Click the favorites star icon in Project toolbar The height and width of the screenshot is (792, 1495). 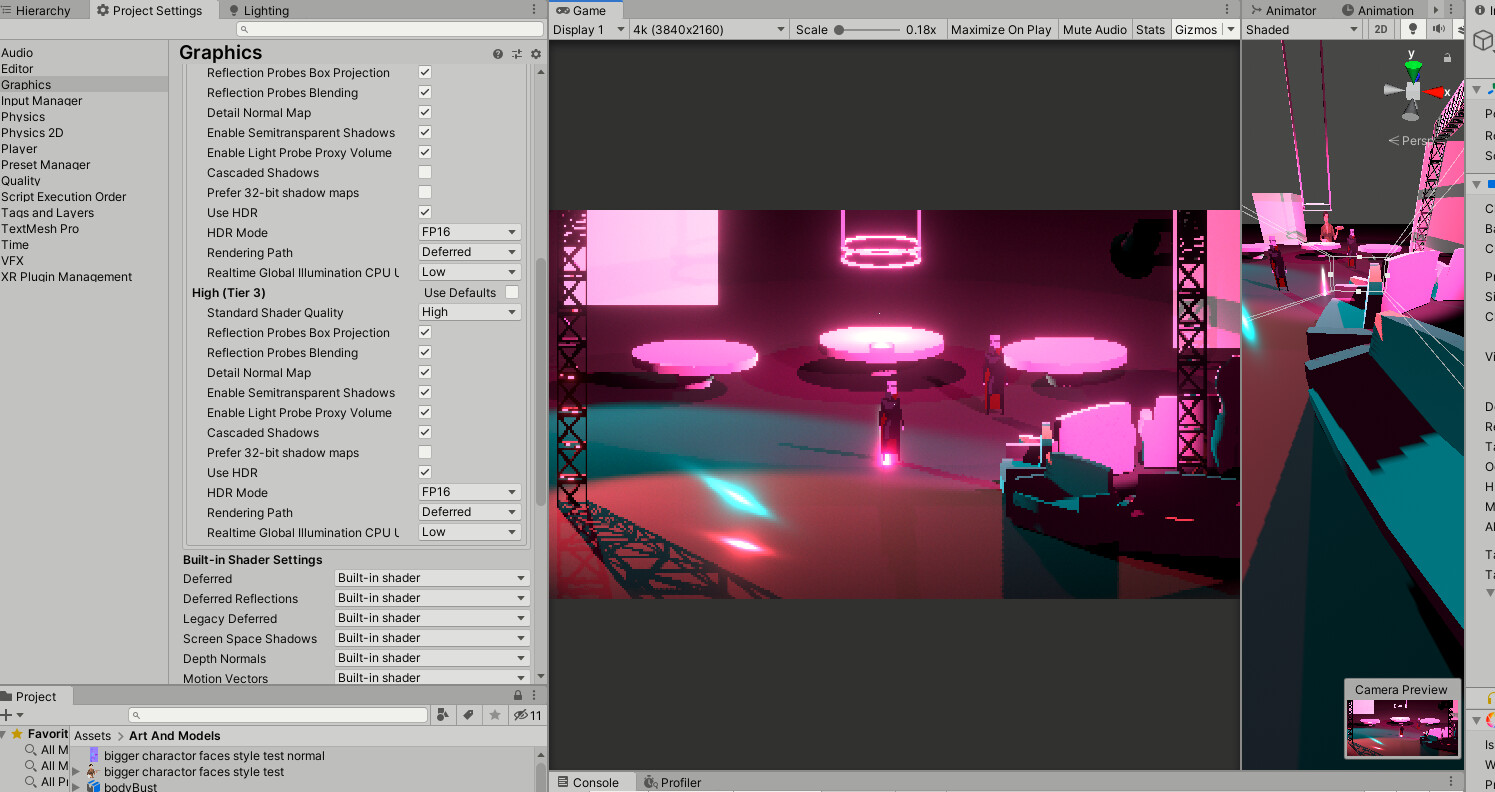point(495,715)
